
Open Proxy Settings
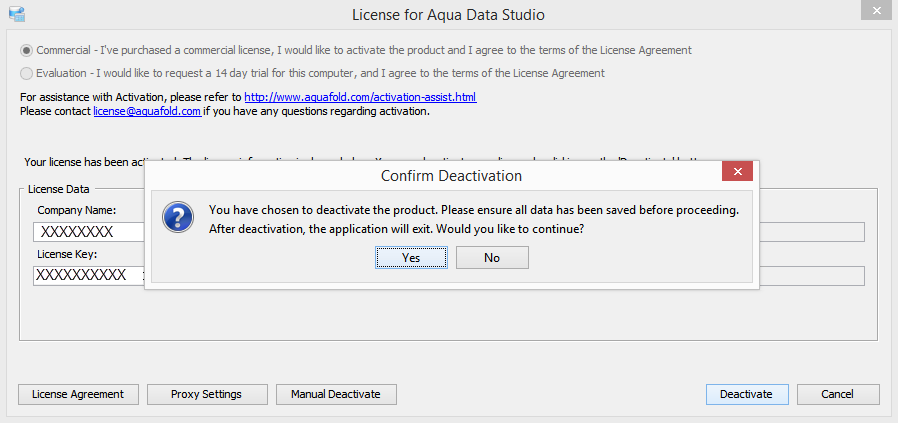tap(206, 394)
